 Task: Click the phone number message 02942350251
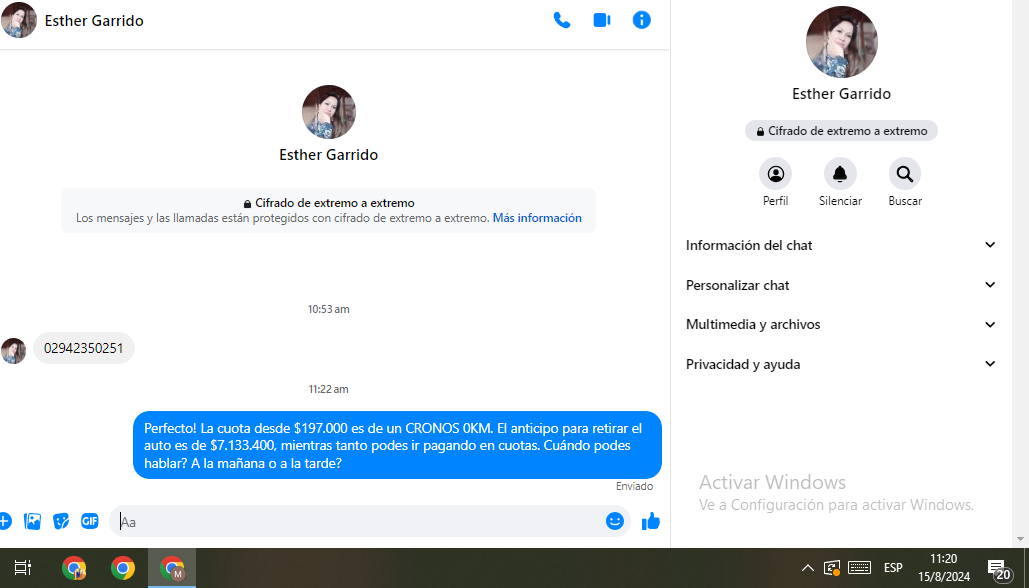pyautogui.click(x=84, y=348)
